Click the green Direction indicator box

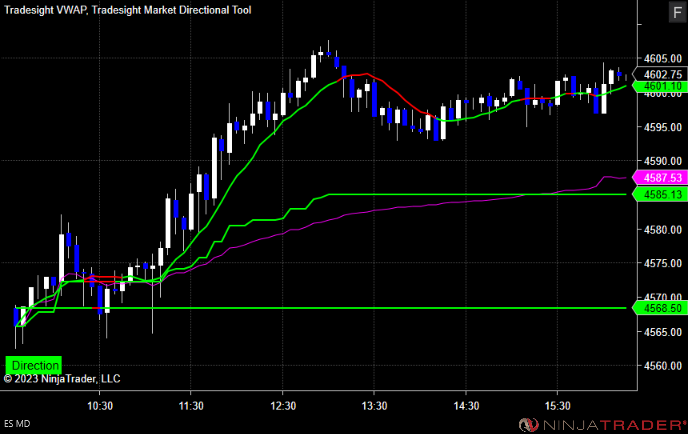coord(34,365)
